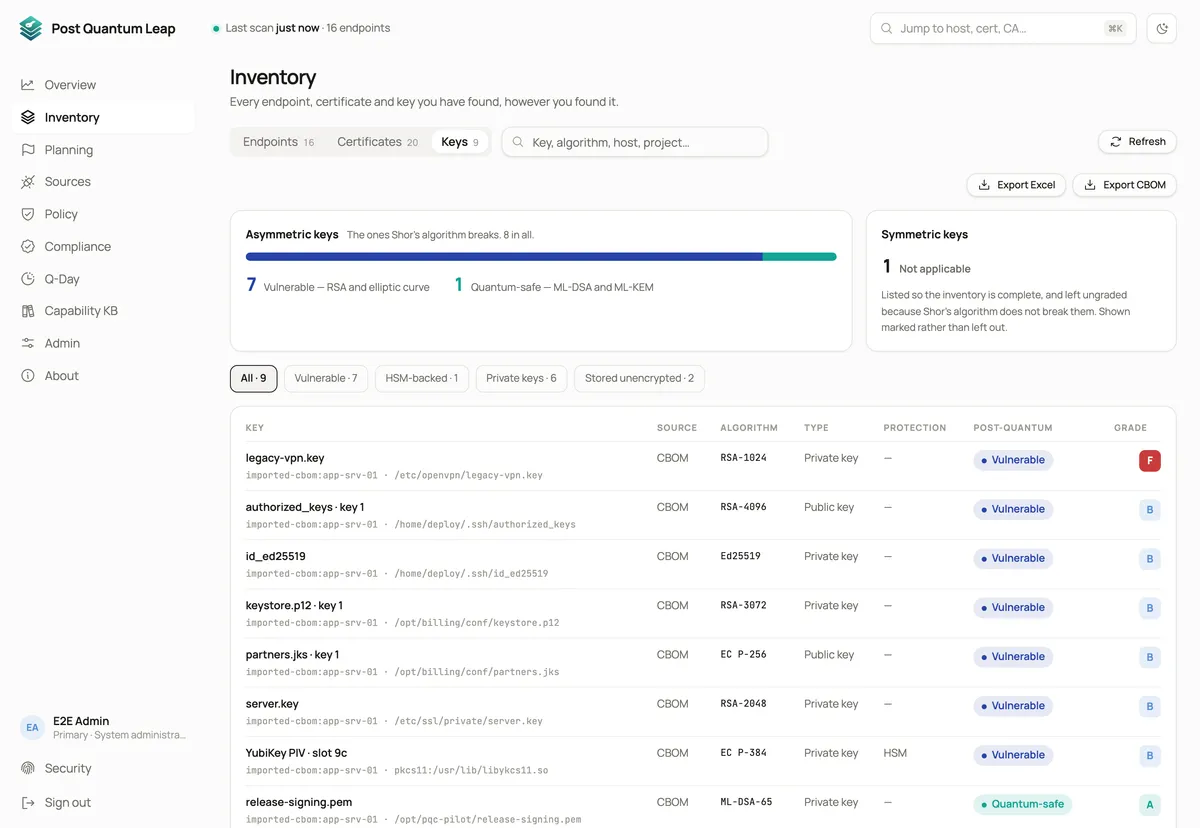Switch to the Endpoints tab
This screenshot has height=828, width=1200.
pos(279,142)
